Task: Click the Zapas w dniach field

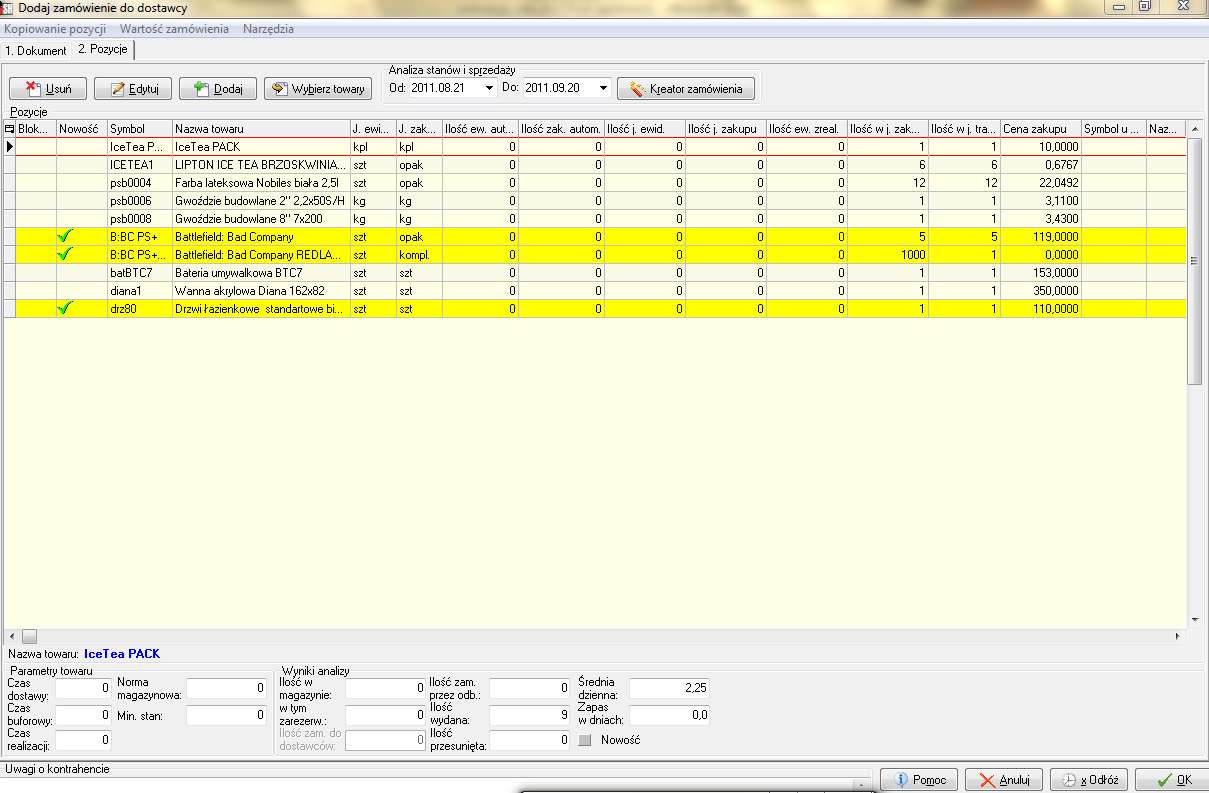Action: click(x=670, y=715)
